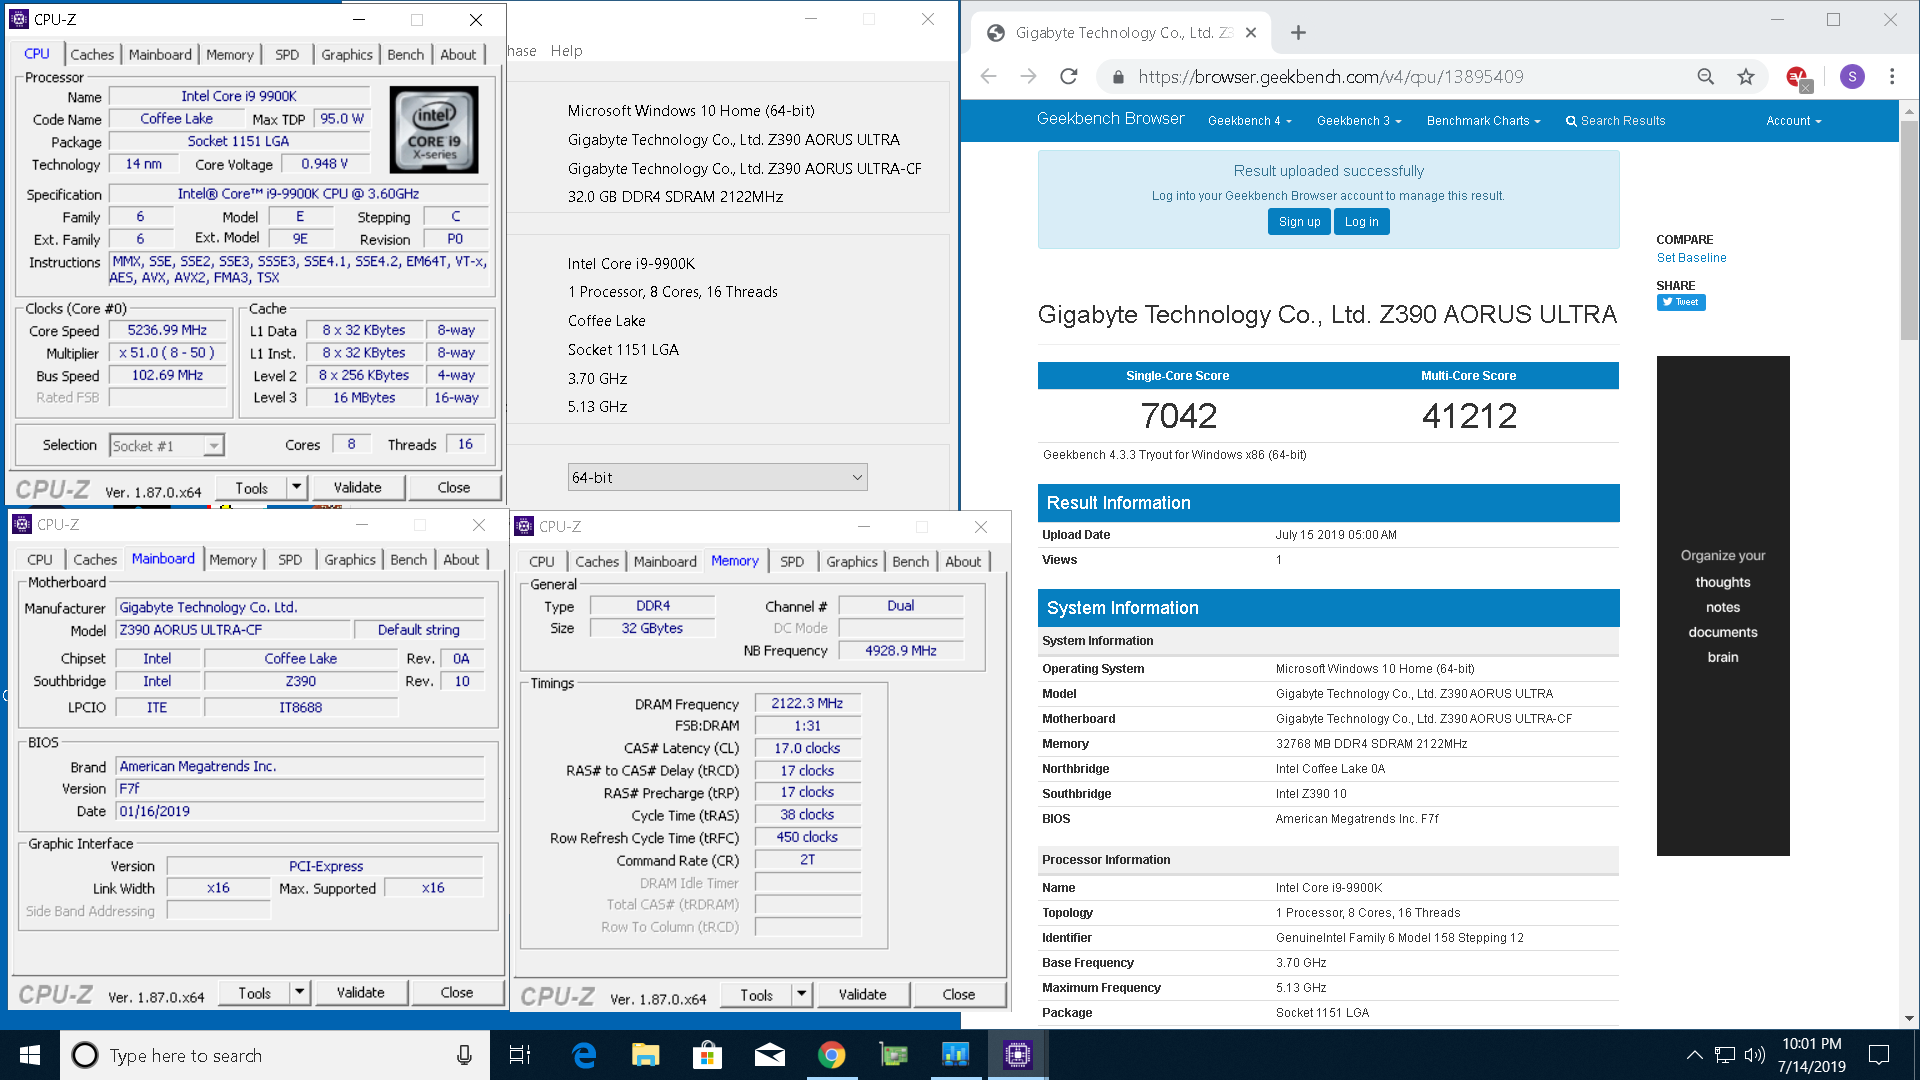Click the Chrome back arrow icon
The image size is (1920, 1080).
pyautogui.click(x=988, y=77)
